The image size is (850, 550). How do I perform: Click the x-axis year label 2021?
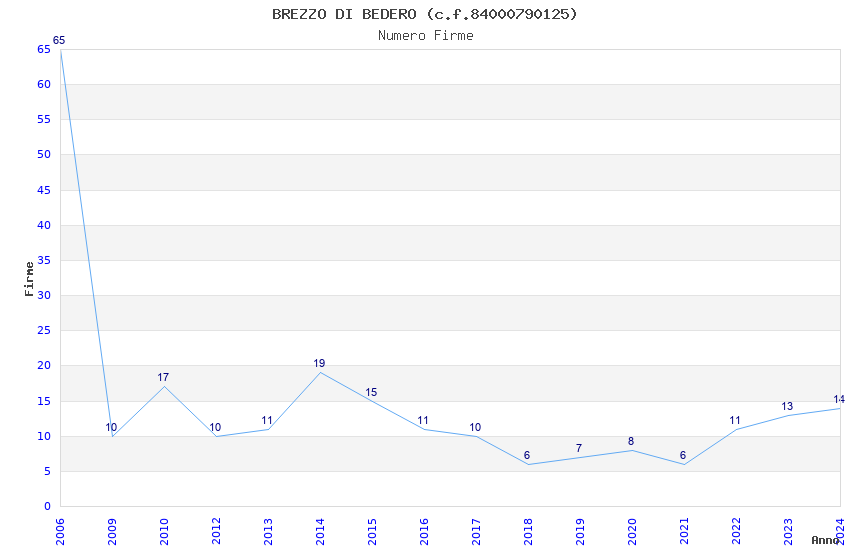point(684,531)
